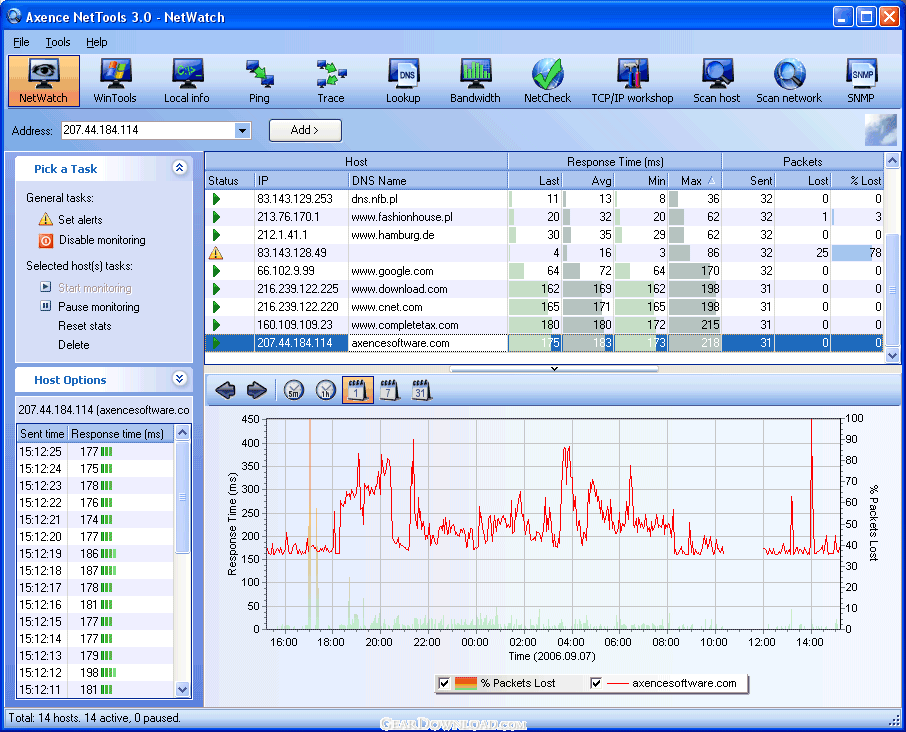Collapse the Pick a Task panel

[180, 168]
